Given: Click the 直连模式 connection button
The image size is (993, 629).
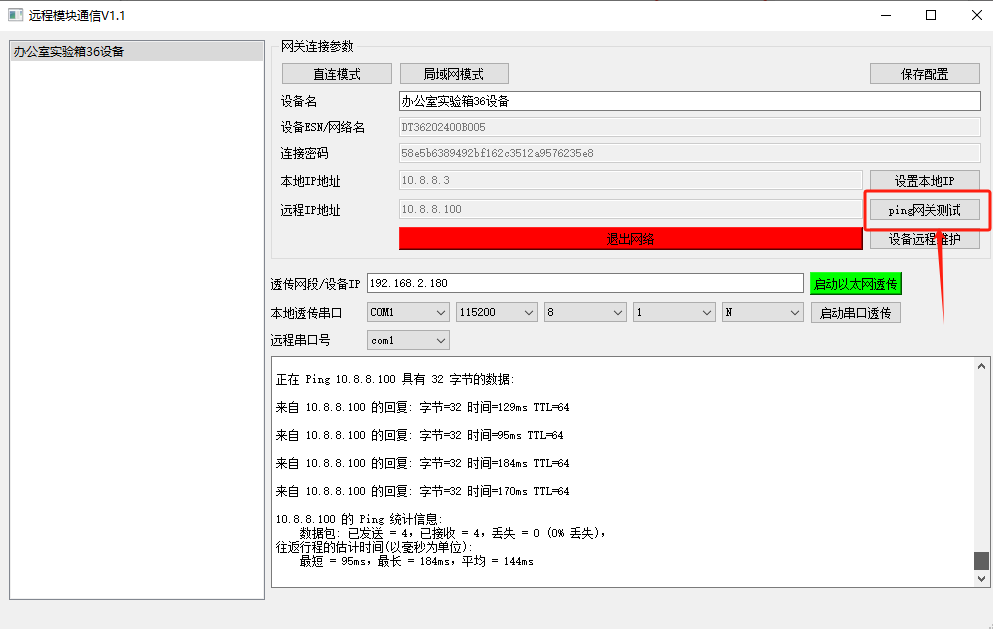Looking at the screenshot, I should point(336,73).
